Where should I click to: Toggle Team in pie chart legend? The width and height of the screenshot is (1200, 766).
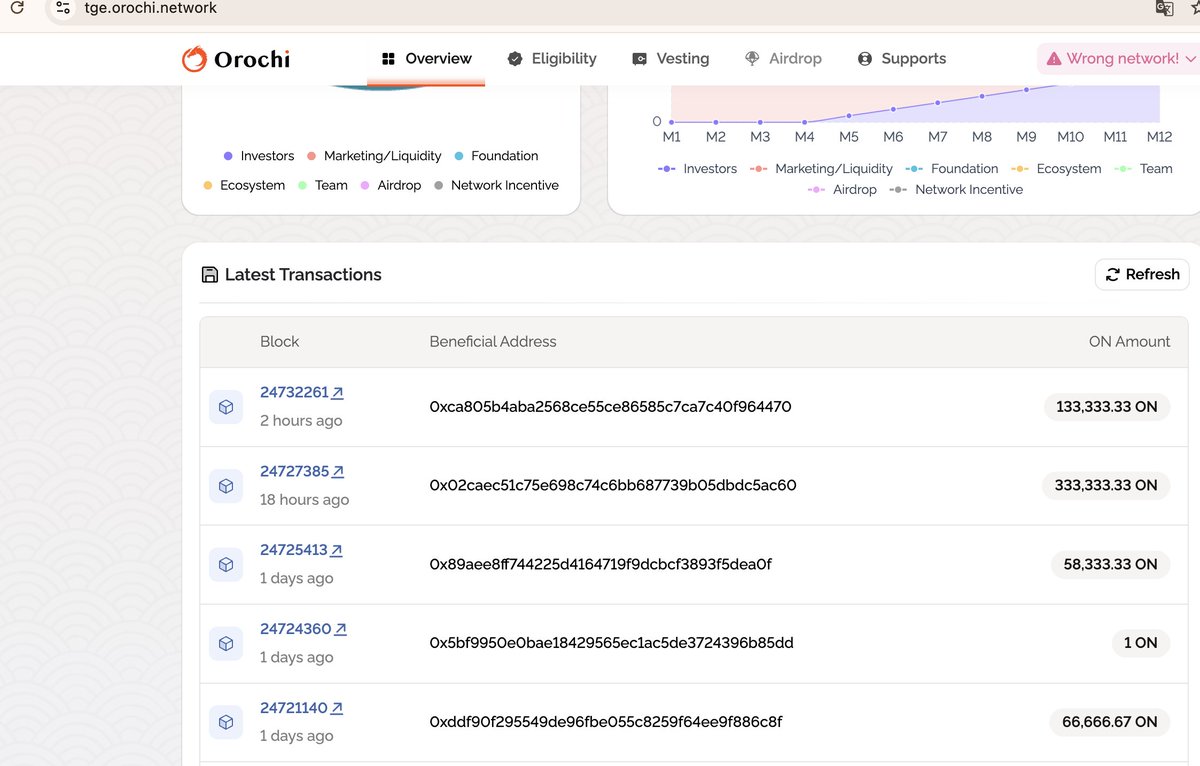tap(323, 185)
